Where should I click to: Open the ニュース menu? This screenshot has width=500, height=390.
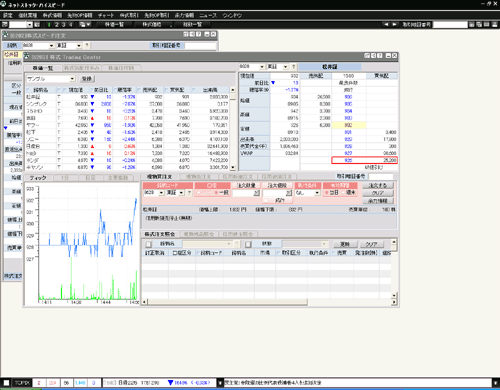pyautogui.click(x=208, y=15)
